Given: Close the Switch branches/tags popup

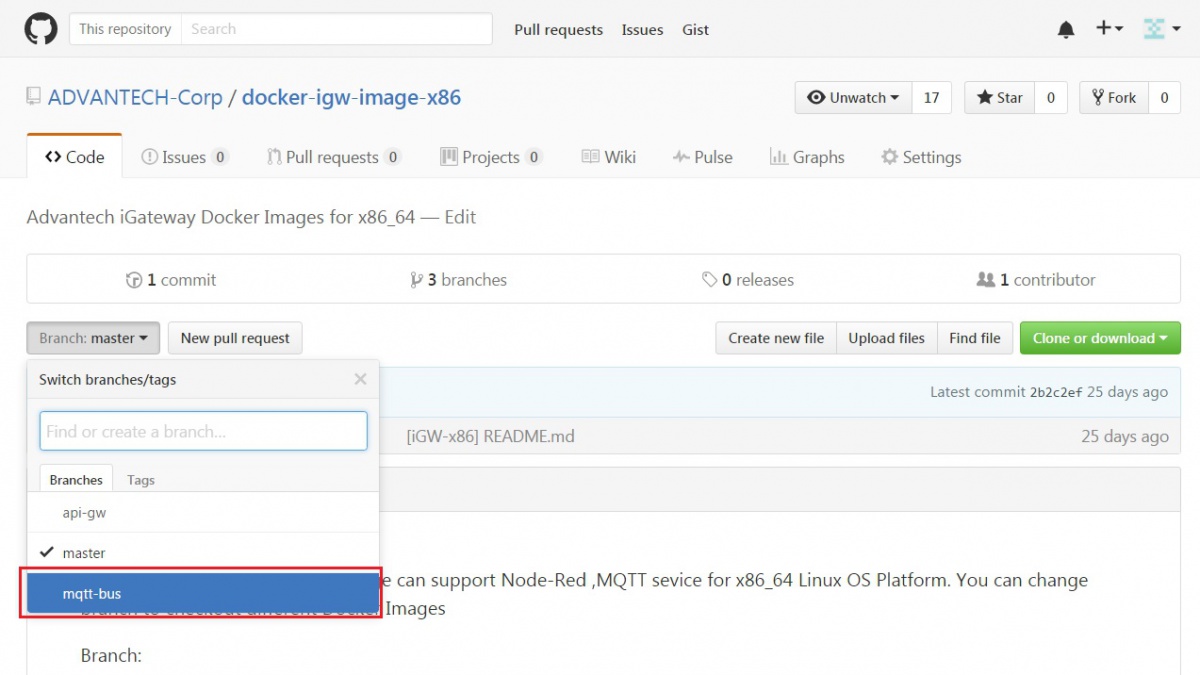Looking at the screenshot, I should pyautogui.click(x=360, y=379).
